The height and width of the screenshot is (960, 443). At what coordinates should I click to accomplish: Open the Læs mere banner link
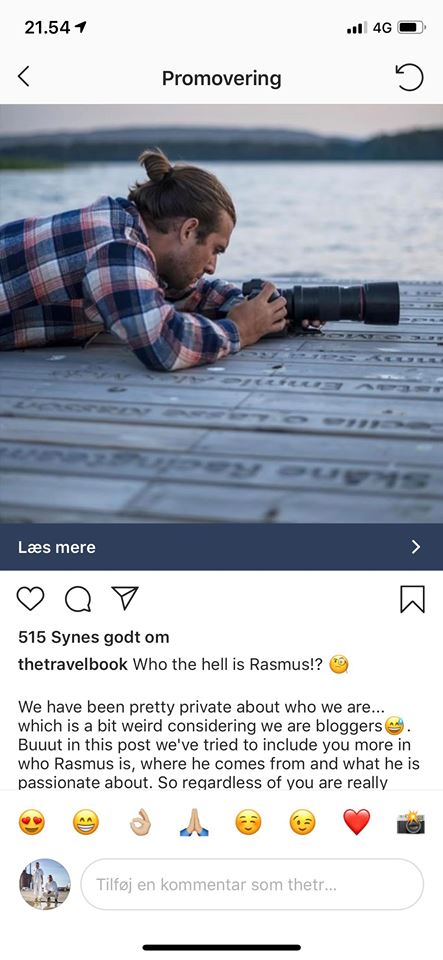222,547
